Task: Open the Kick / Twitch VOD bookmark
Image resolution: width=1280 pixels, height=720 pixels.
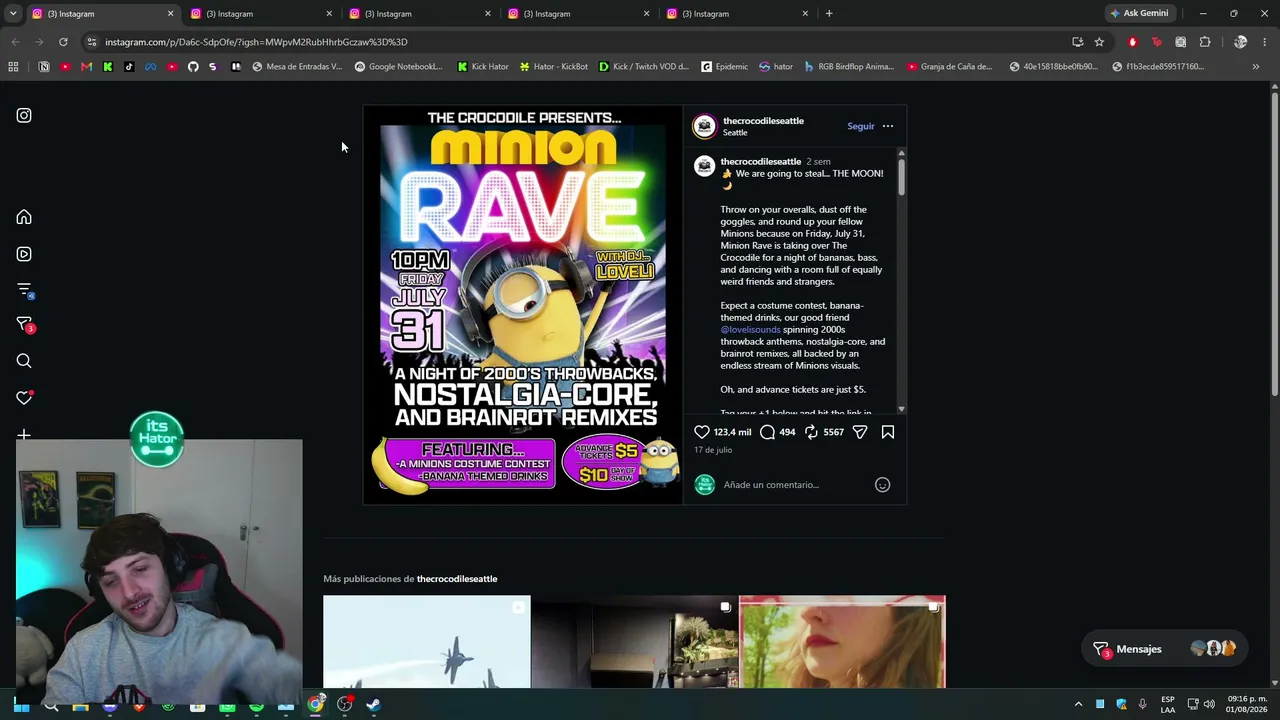Action: tap(644, 67)
